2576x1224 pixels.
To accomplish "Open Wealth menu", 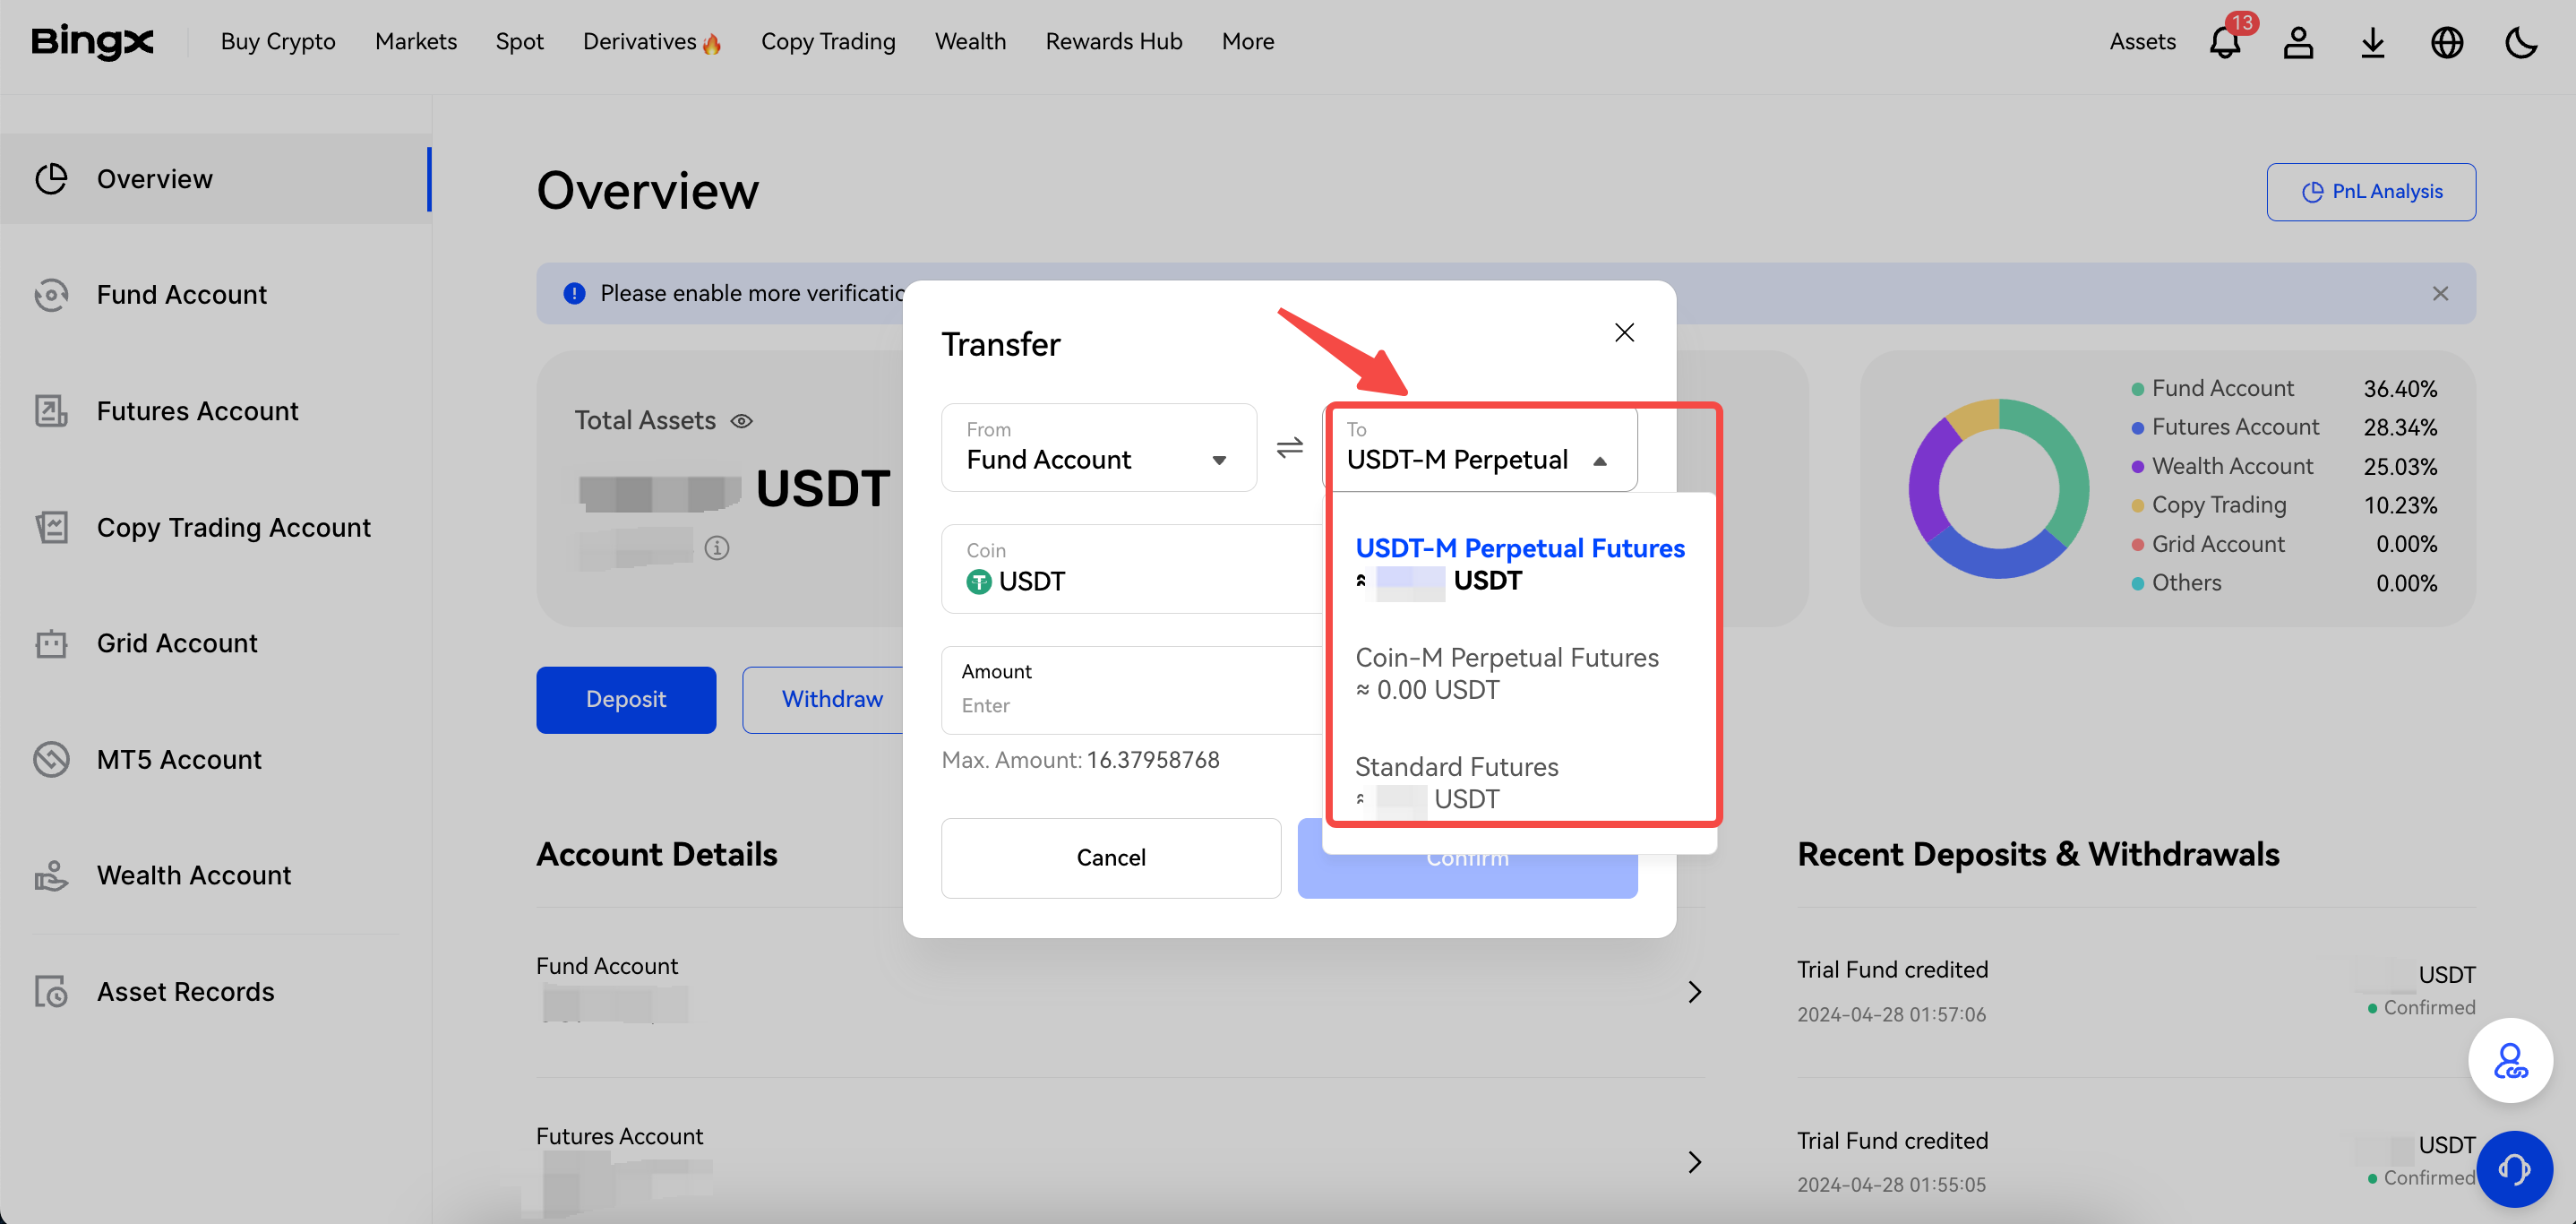I will (970, 42).
